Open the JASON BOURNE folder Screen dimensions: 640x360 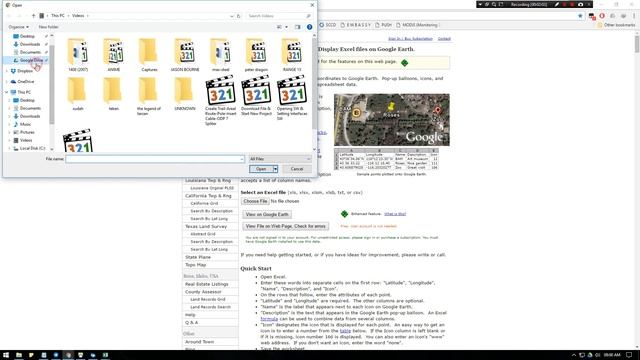(x=185, y=55)
